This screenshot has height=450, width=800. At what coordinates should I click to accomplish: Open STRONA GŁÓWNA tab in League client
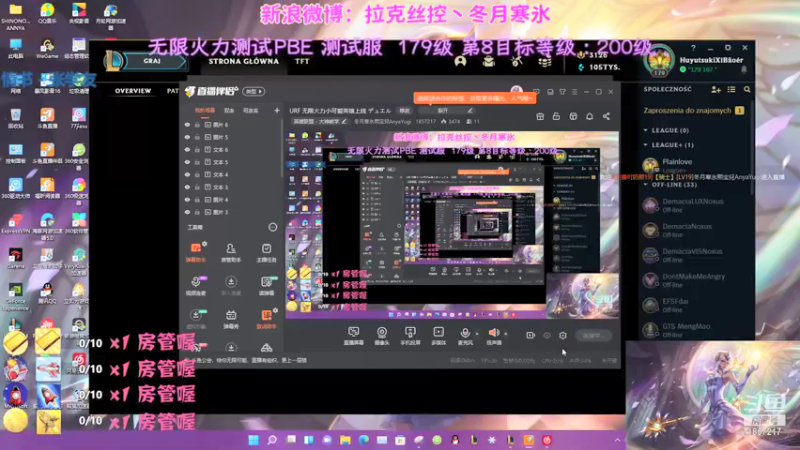tap(243, 61)
